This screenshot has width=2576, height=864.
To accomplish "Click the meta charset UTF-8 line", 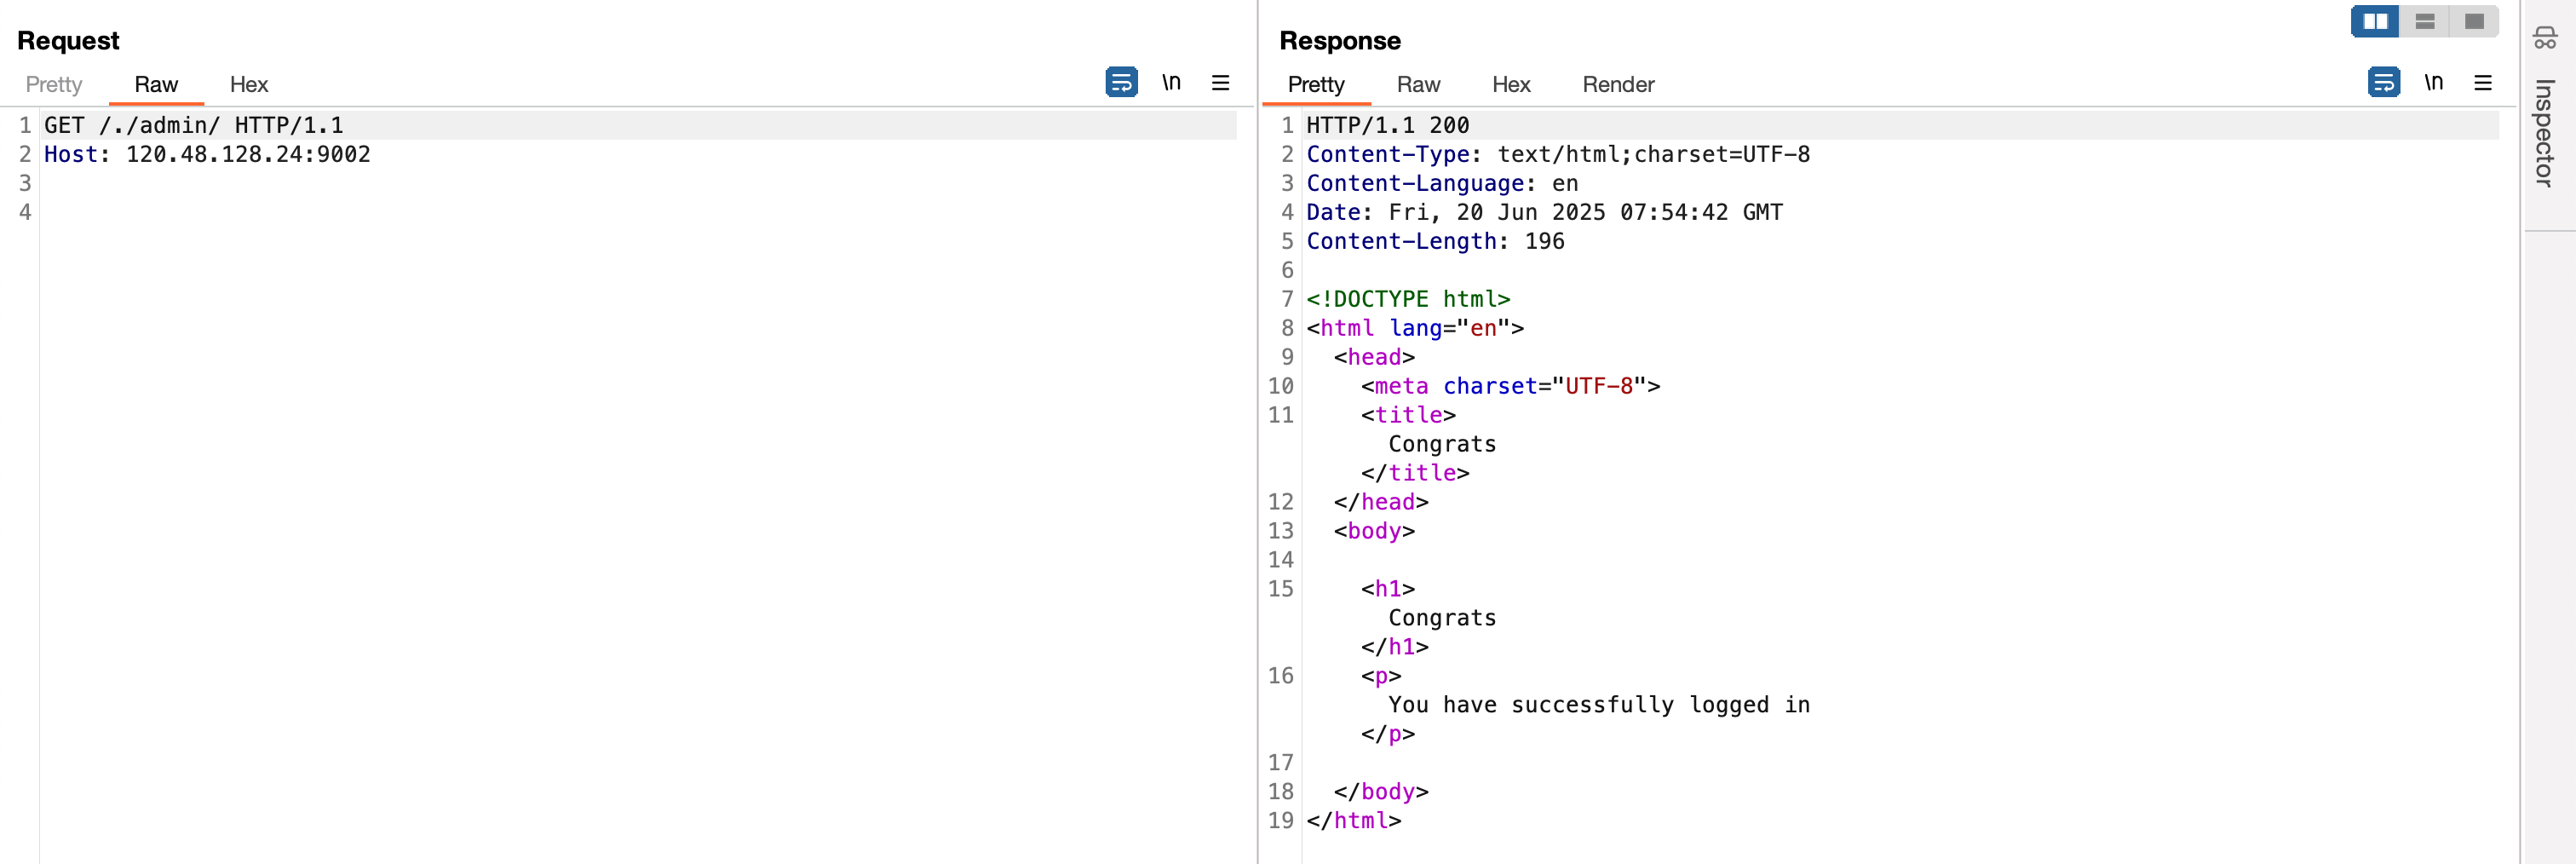I will 1510,387.
